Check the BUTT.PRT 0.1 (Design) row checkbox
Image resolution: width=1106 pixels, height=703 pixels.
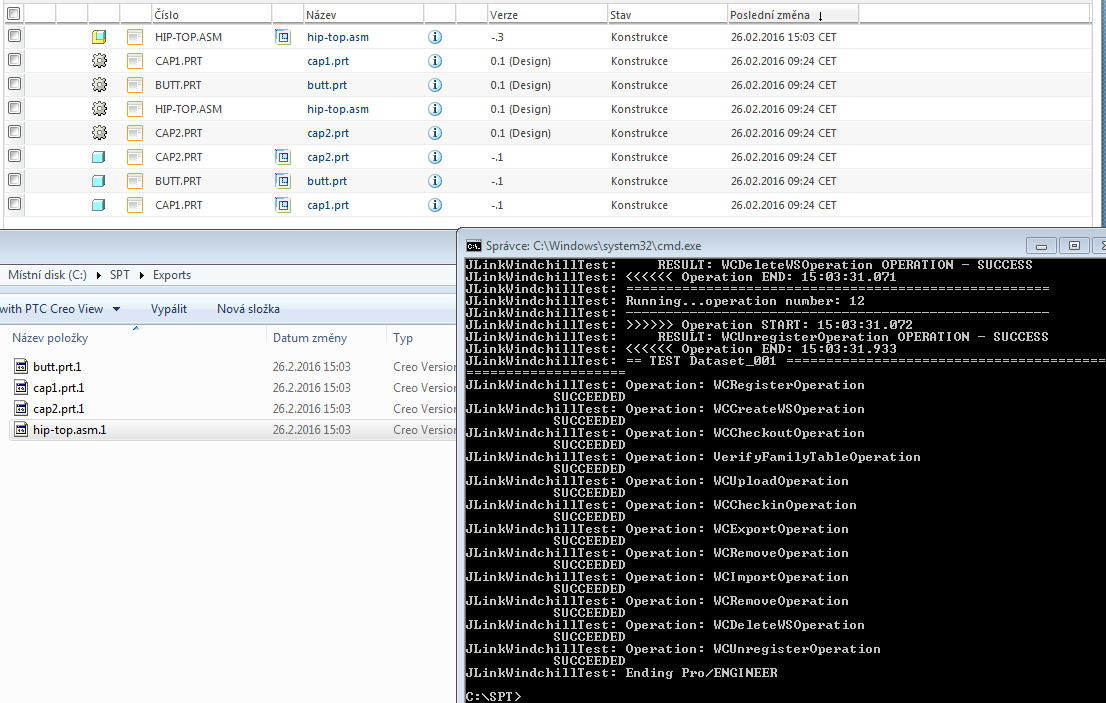coord(14,84)
